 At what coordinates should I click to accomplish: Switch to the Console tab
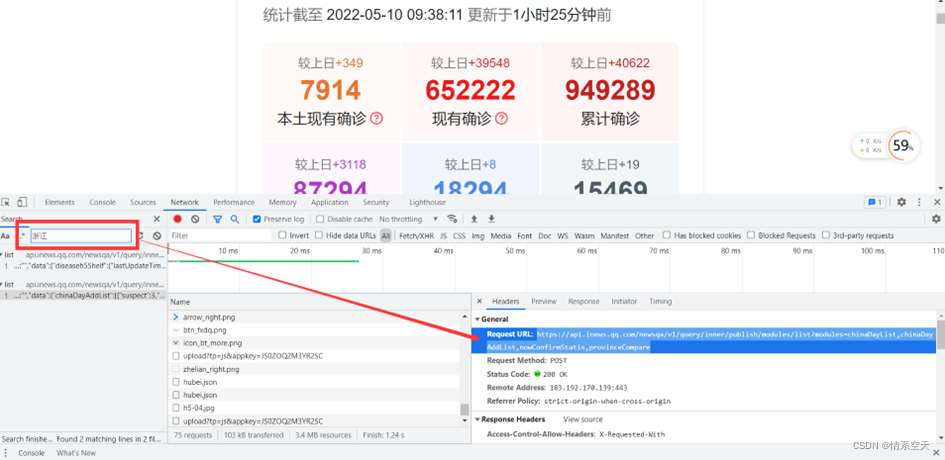(x=102, y=202)
